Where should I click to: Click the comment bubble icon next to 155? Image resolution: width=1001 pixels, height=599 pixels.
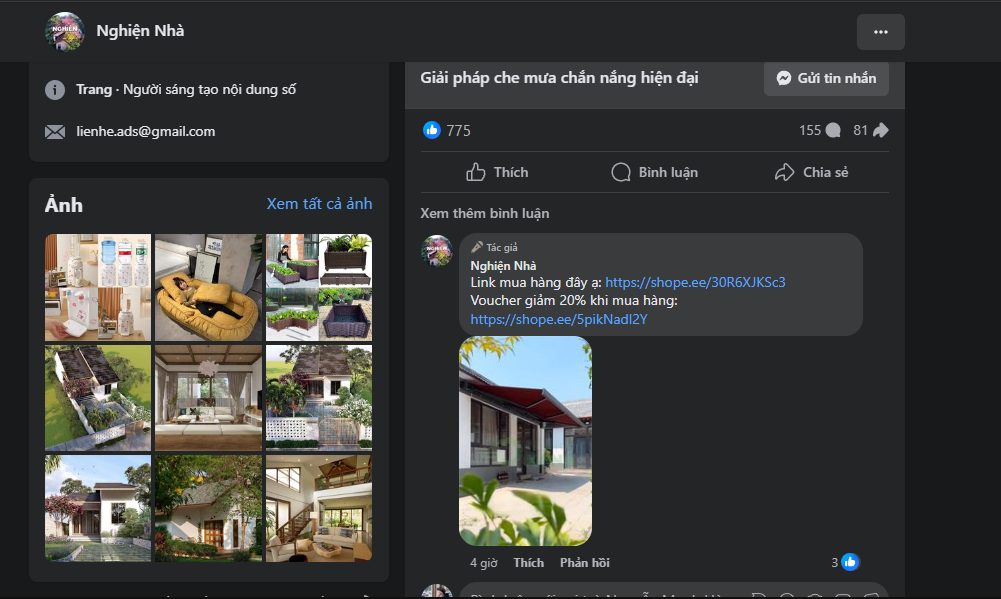(x=833, y=130)
